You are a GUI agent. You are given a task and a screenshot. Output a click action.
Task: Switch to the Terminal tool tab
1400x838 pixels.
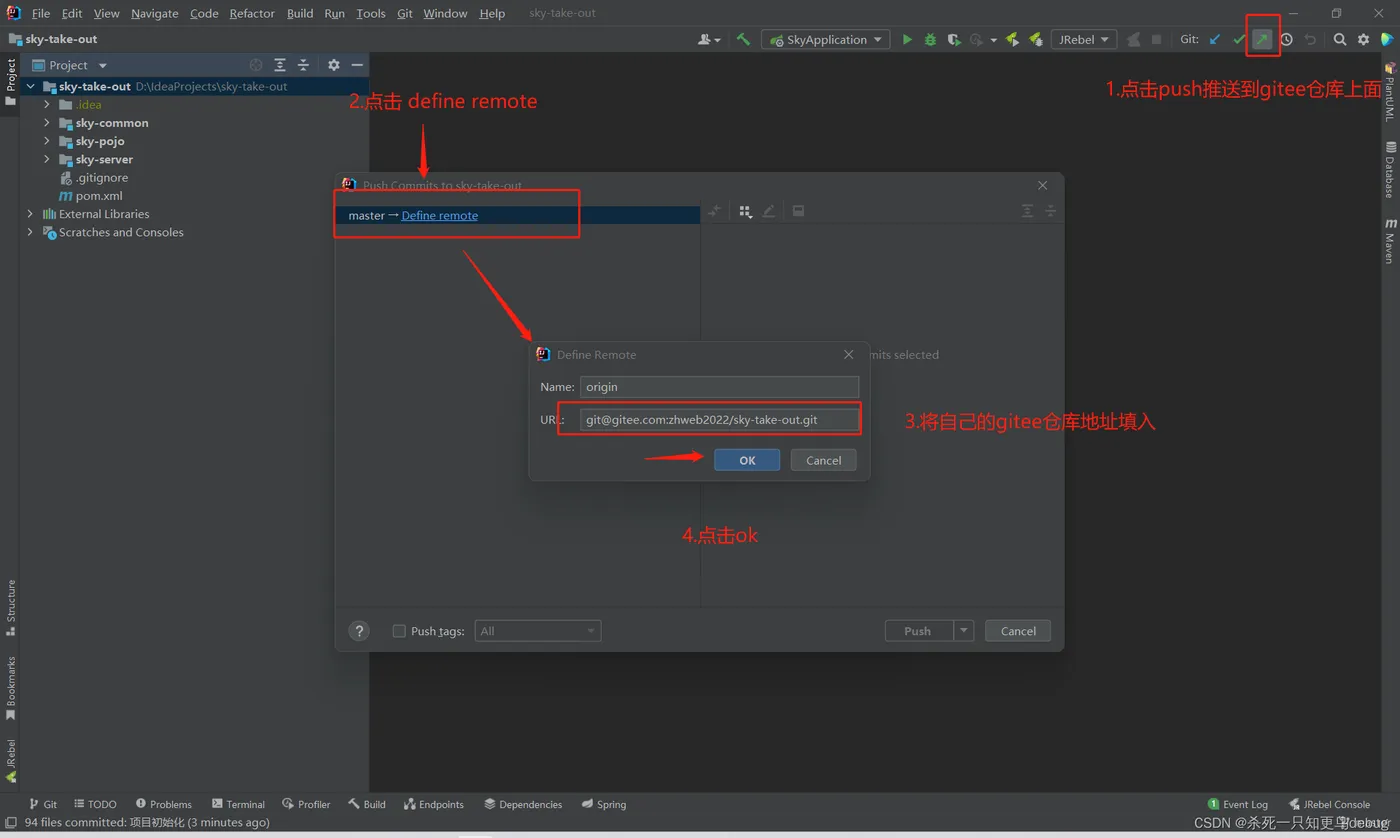(238, 804)
